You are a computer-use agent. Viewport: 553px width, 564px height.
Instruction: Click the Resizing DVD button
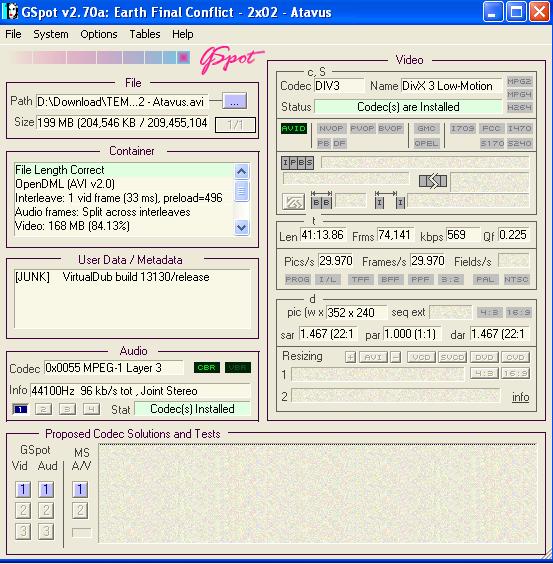click(484, 357)
